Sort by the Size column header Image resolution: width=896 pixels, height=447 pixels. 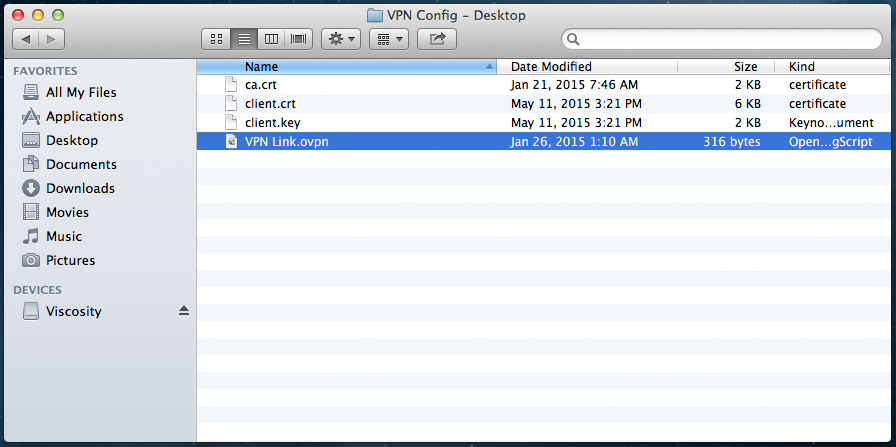tap(726, 66)
